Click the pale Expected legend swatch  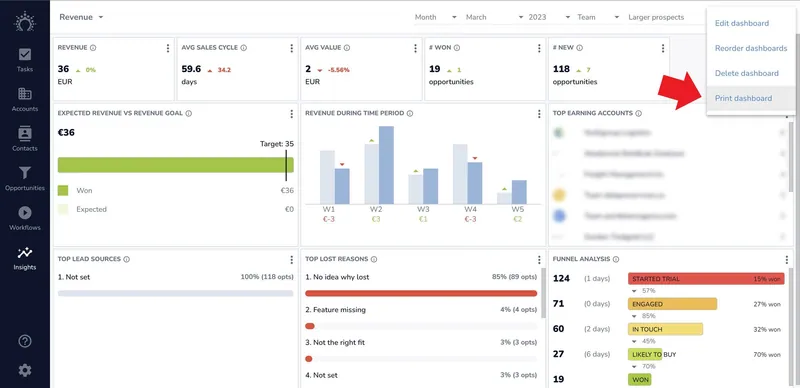coord(63,209)
